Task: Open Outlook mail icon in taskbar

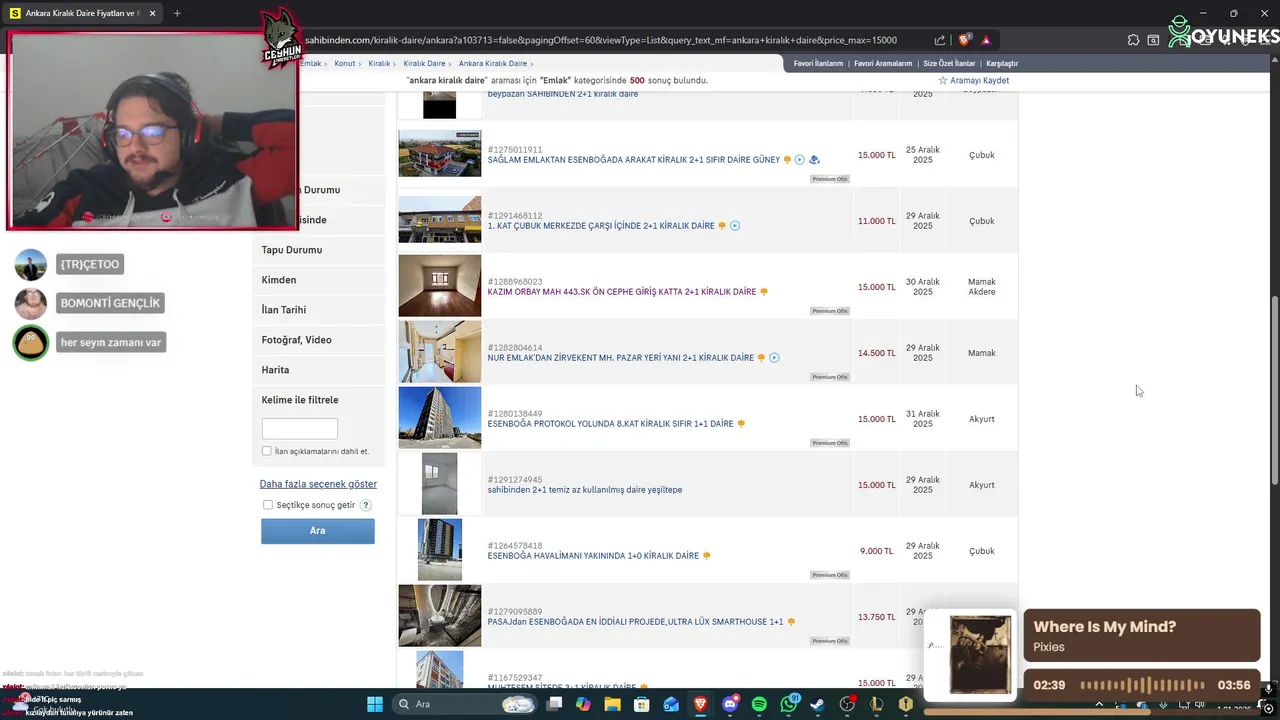Action: tap(671, 704)
